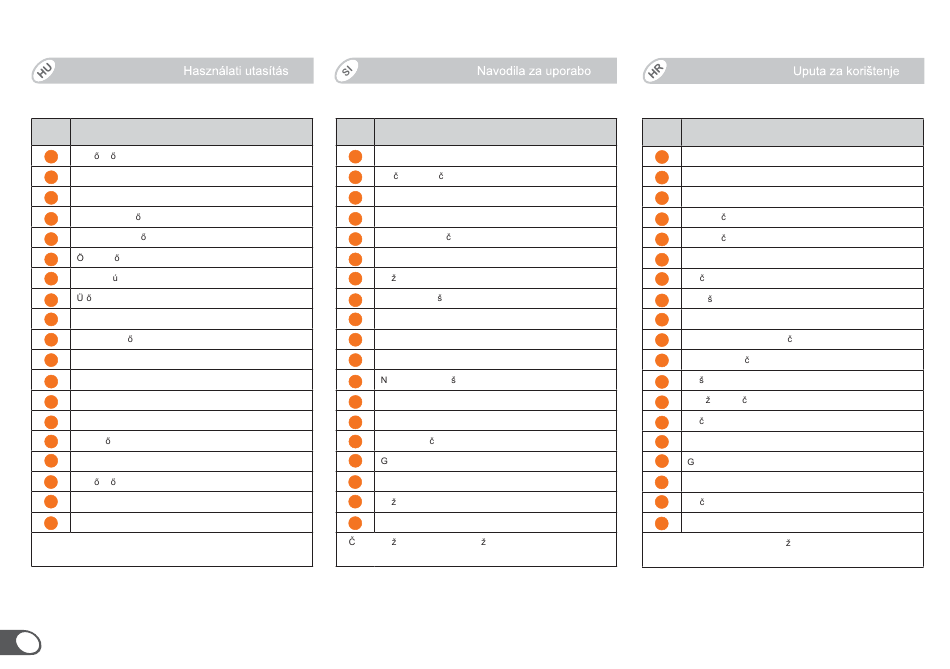Select the first orange dot in Hungarian table

tap(51, 156)
